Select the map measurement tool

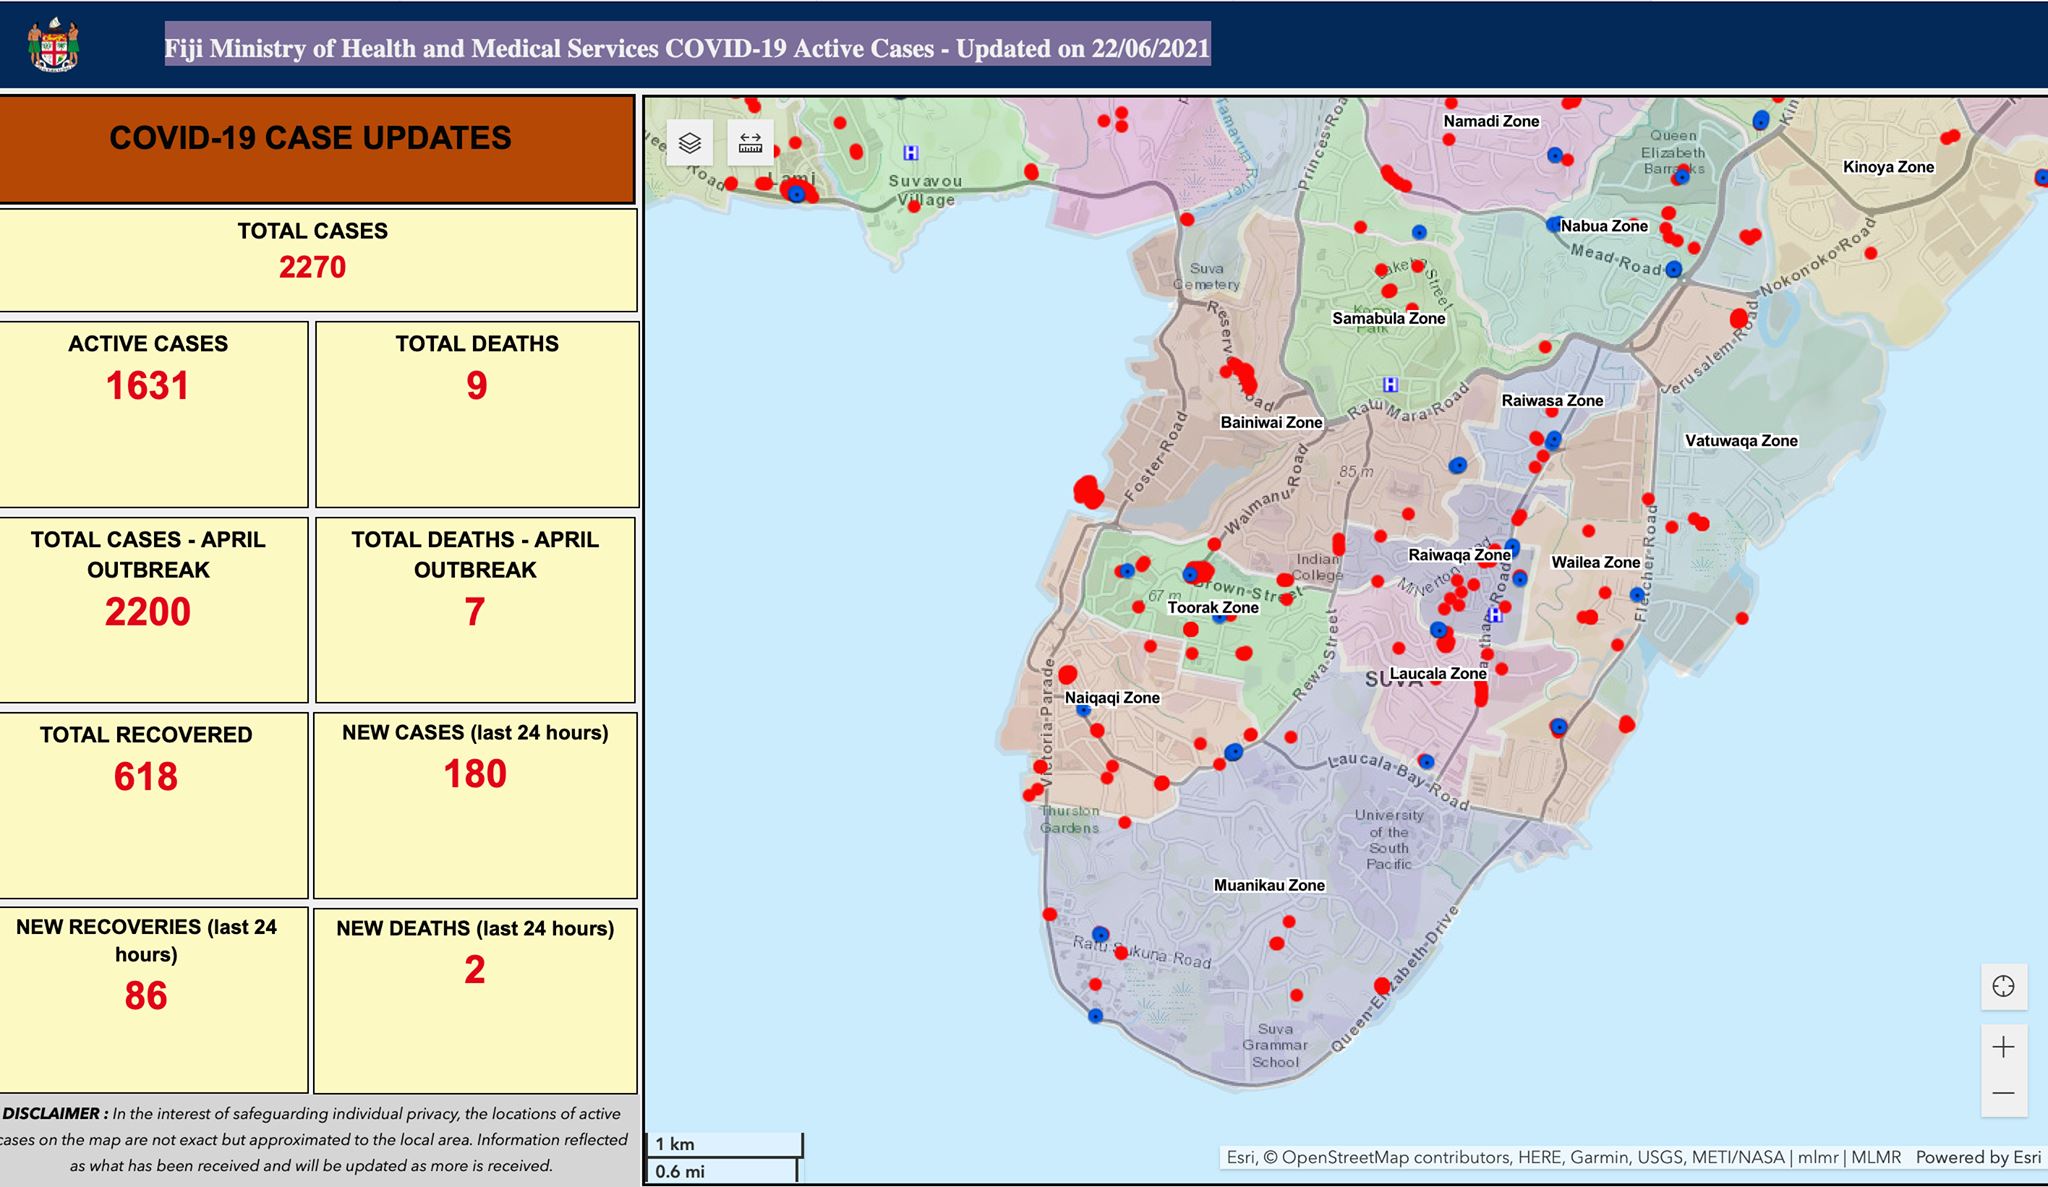point(750,143)
